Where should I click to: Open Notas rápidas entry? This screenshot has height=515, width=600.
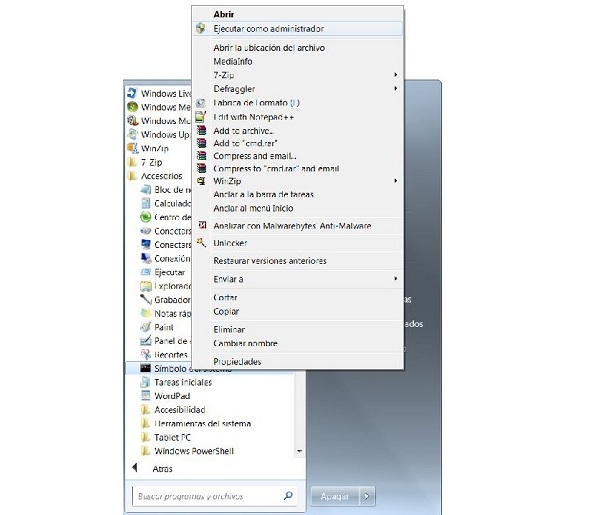click(166, 313)
